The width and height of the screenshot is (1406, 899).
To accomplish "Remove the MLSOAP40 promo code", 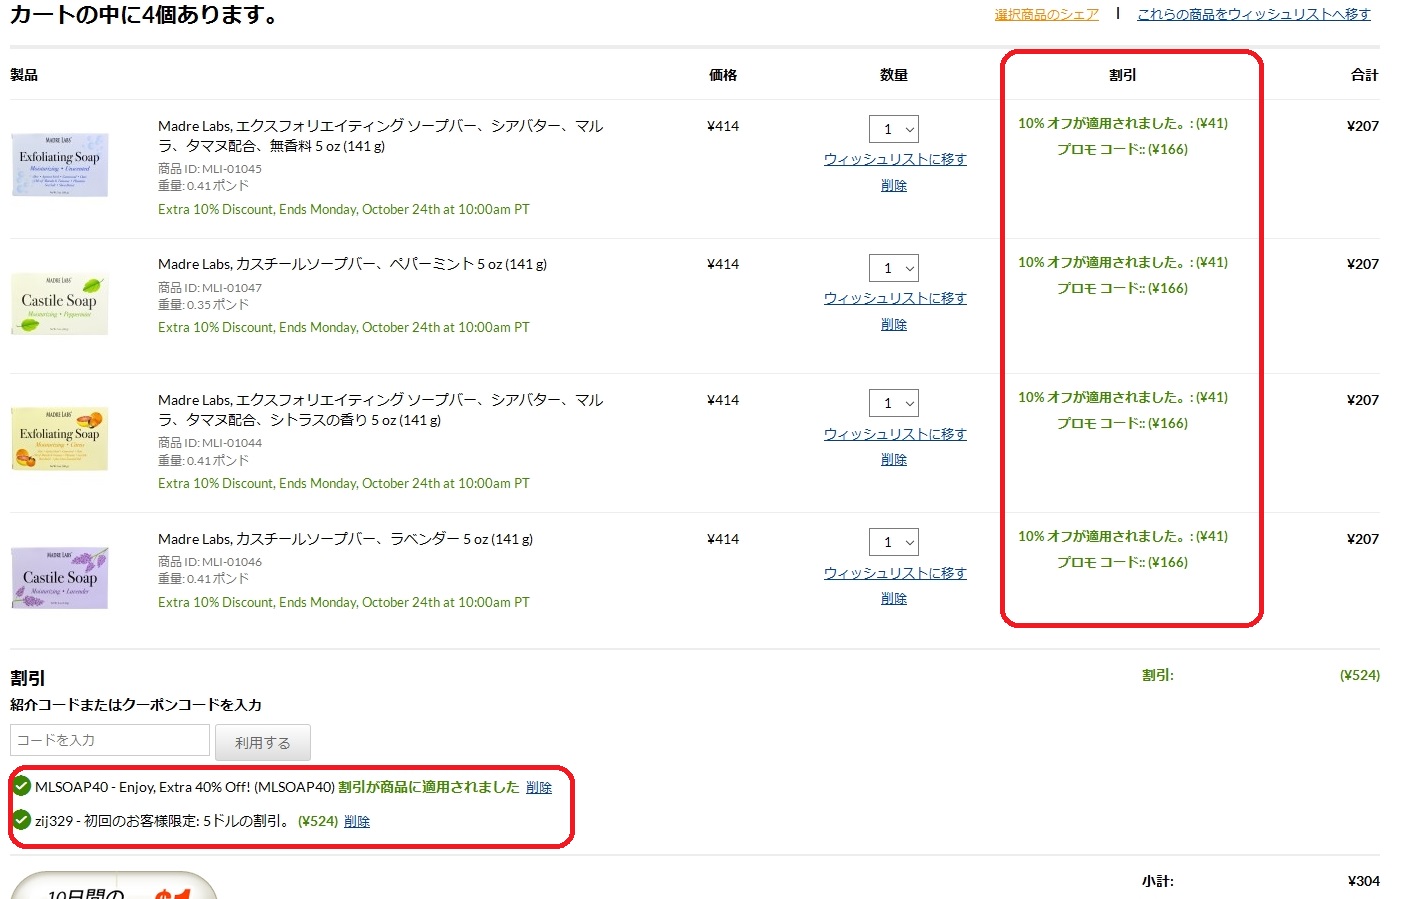I will 539,788.
